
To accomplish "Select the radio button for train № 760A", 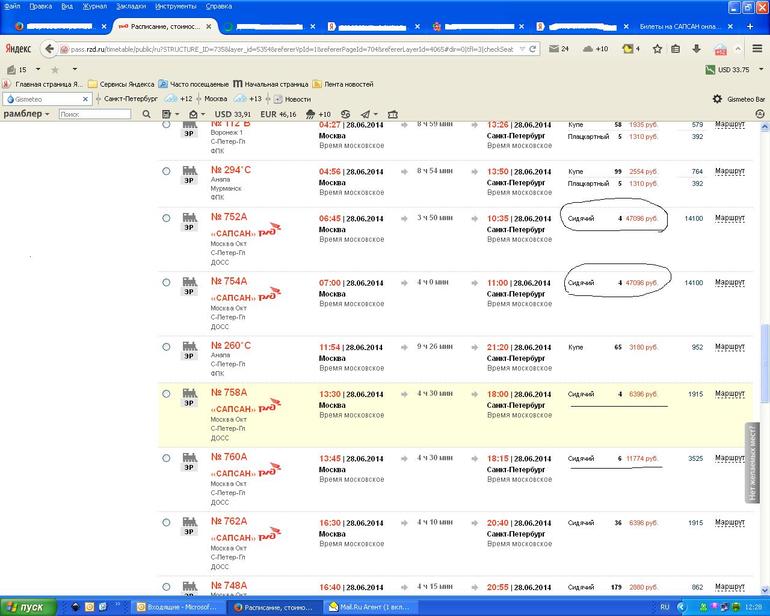I will 166,458.
